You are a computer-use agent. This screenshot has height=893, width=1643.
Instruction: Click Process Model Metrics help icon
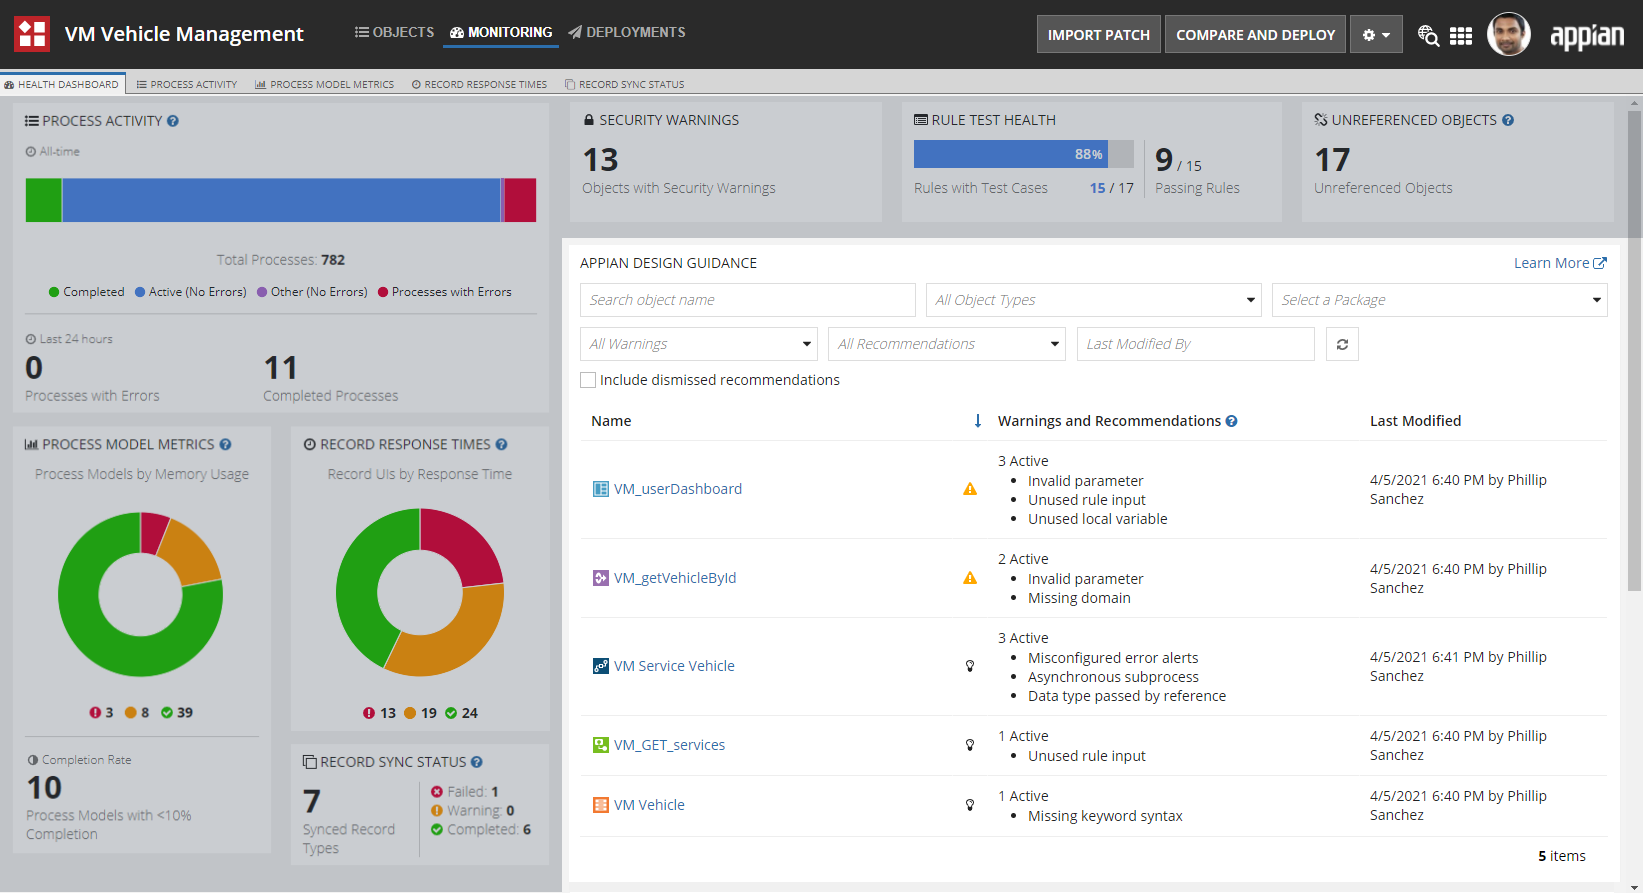(225, 444)
